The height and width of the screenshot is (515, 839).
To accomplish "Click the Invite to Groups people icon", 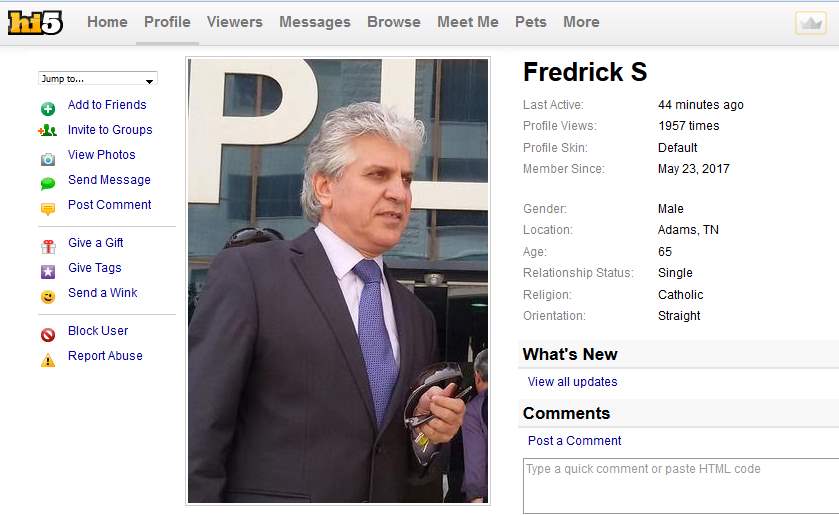I will (48, 130).
